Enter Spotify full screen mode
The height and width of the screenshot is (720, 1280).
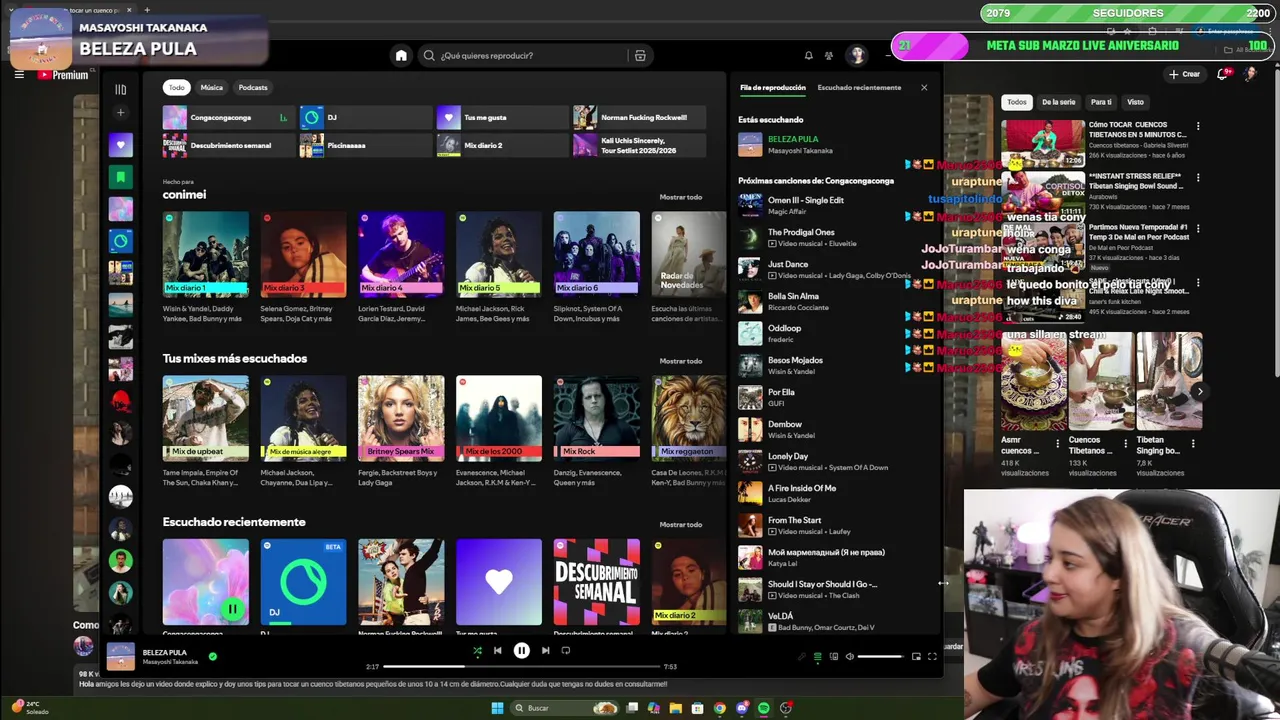coord(932,657)
